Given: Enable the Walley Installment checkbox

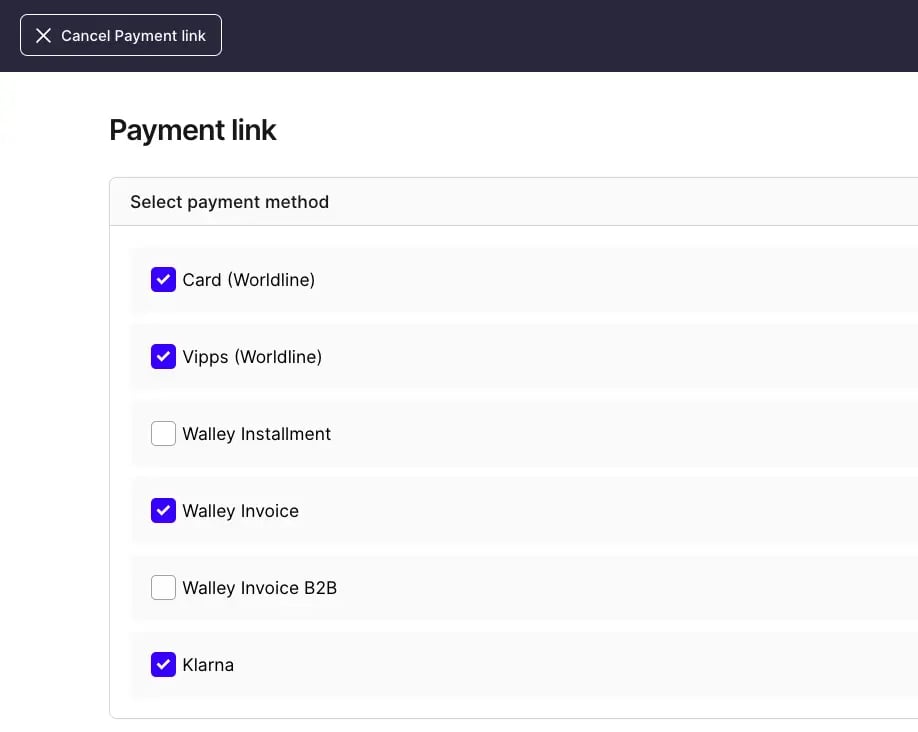Looking at the screenshot, I should [163, 433].
